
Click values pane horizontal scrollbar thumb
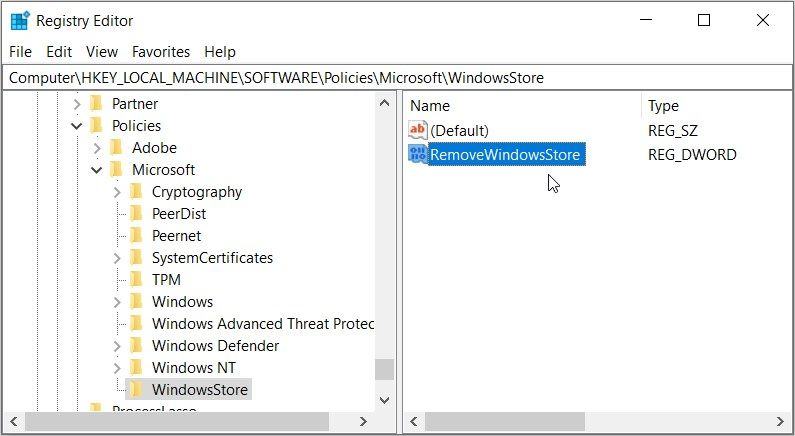click(504, 421)
